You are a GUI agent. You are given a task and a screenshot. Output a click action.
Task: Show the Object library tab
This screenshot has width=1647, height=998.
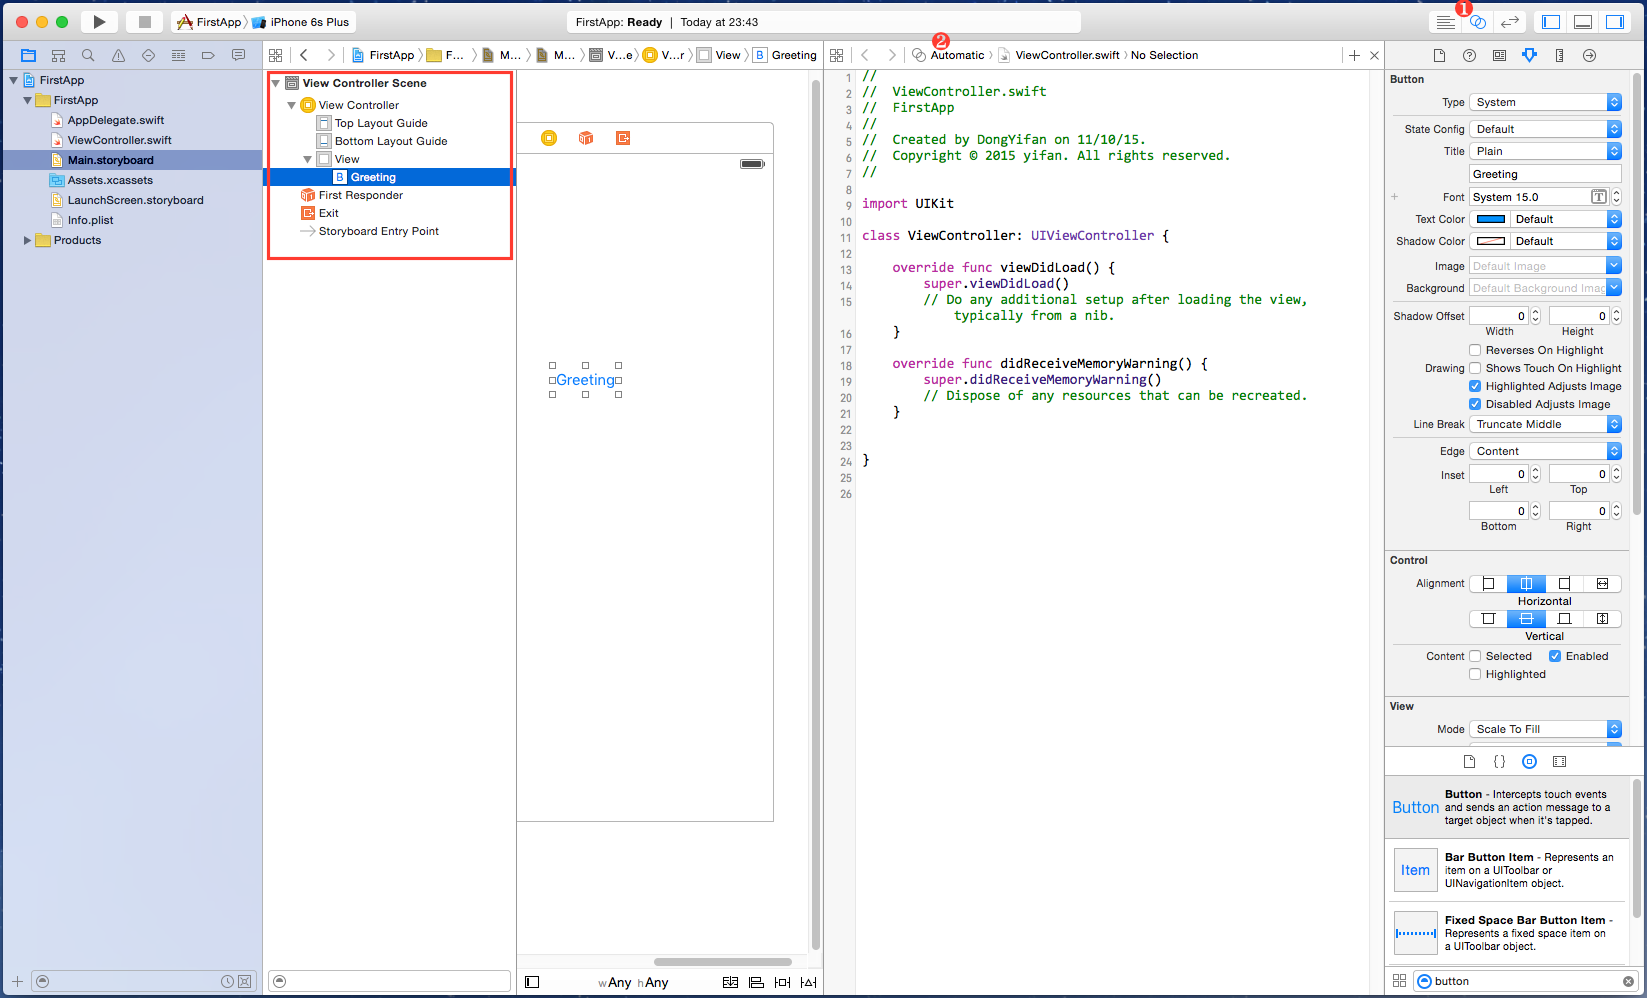point(1529,762)
